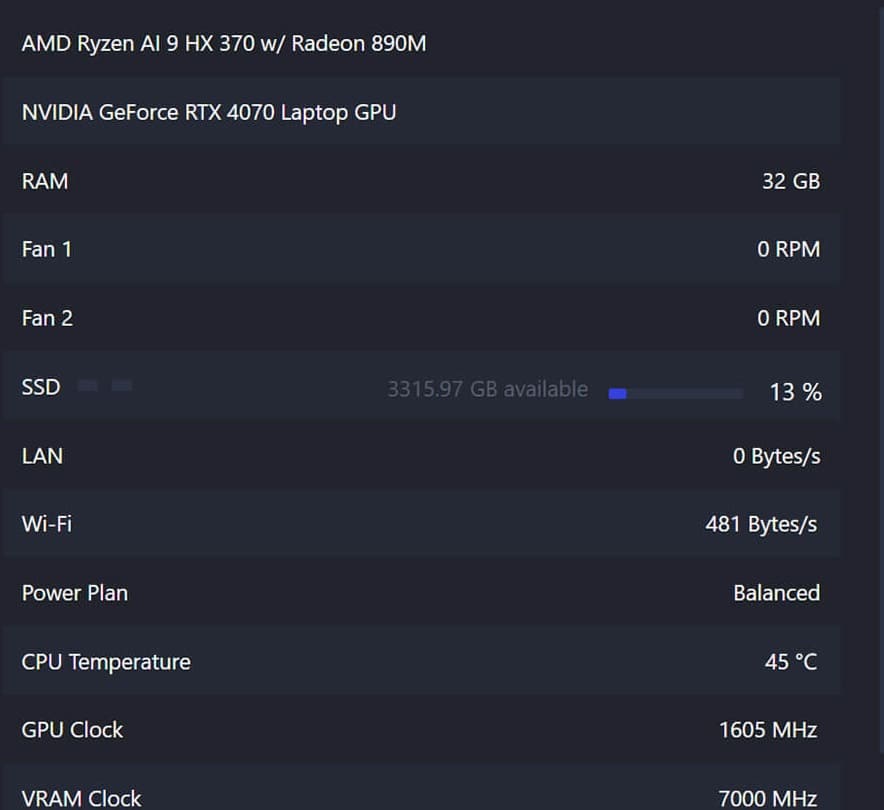Image resolution: width=884 pixels, height=810 pixels.
Task: Click the 1605 MHz GPU Clock reading
Action: pyautogui.click(x=767, y=730)
